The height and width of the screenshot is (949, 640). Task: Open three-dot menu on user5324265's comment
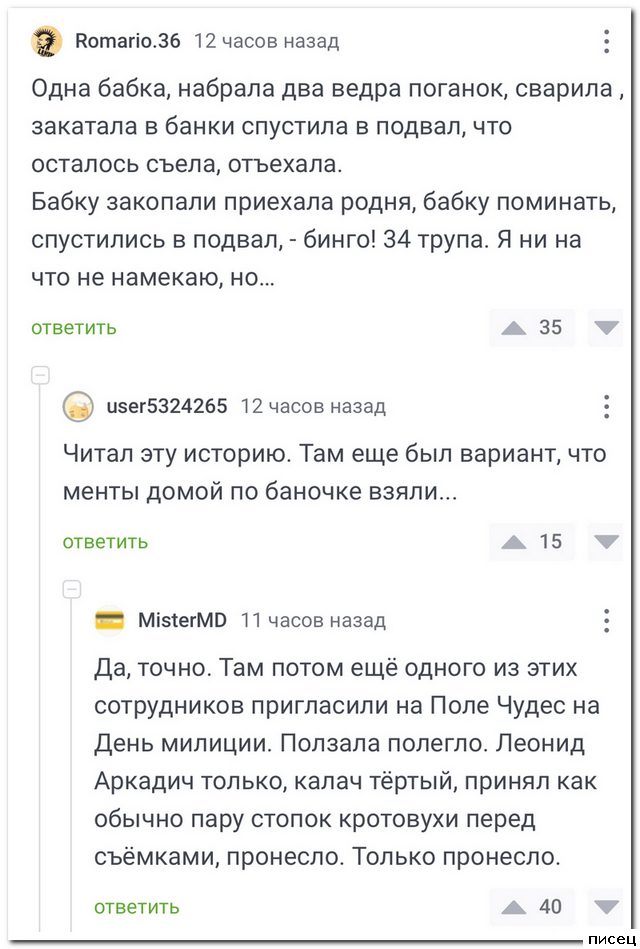607,406
